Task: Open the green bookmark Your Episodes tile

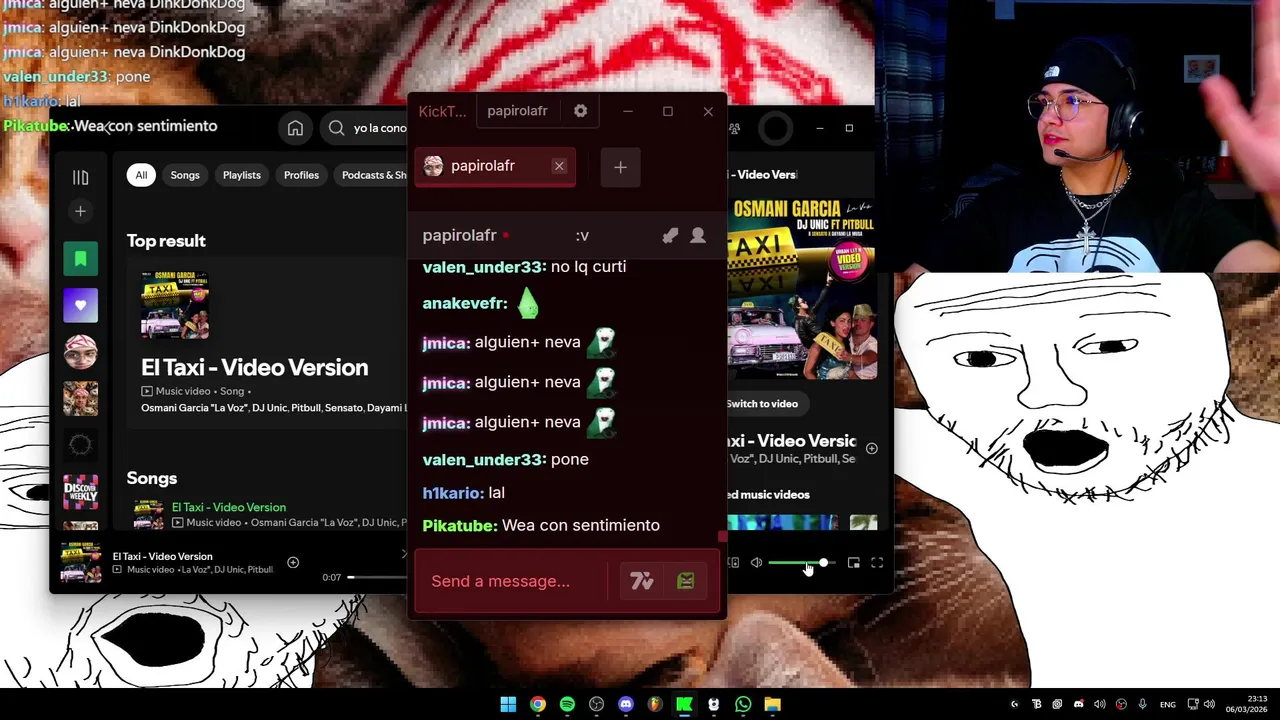Action: [81, 258]
